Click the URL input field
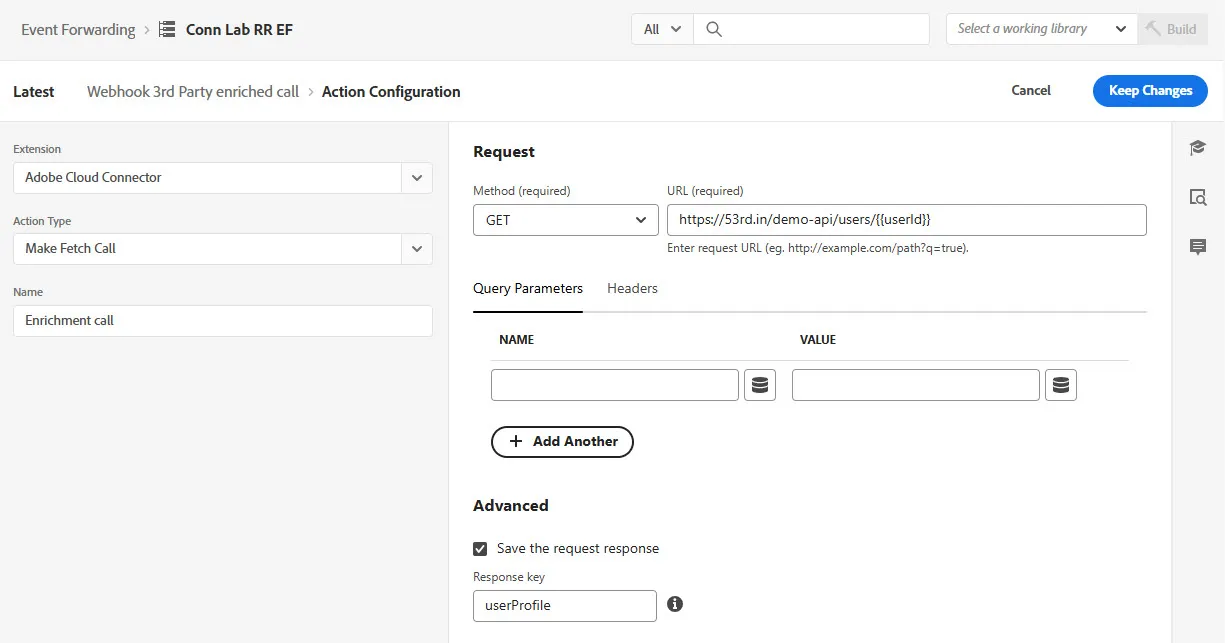The width and height of the screenshot is (1225, 643). (907, 220)
